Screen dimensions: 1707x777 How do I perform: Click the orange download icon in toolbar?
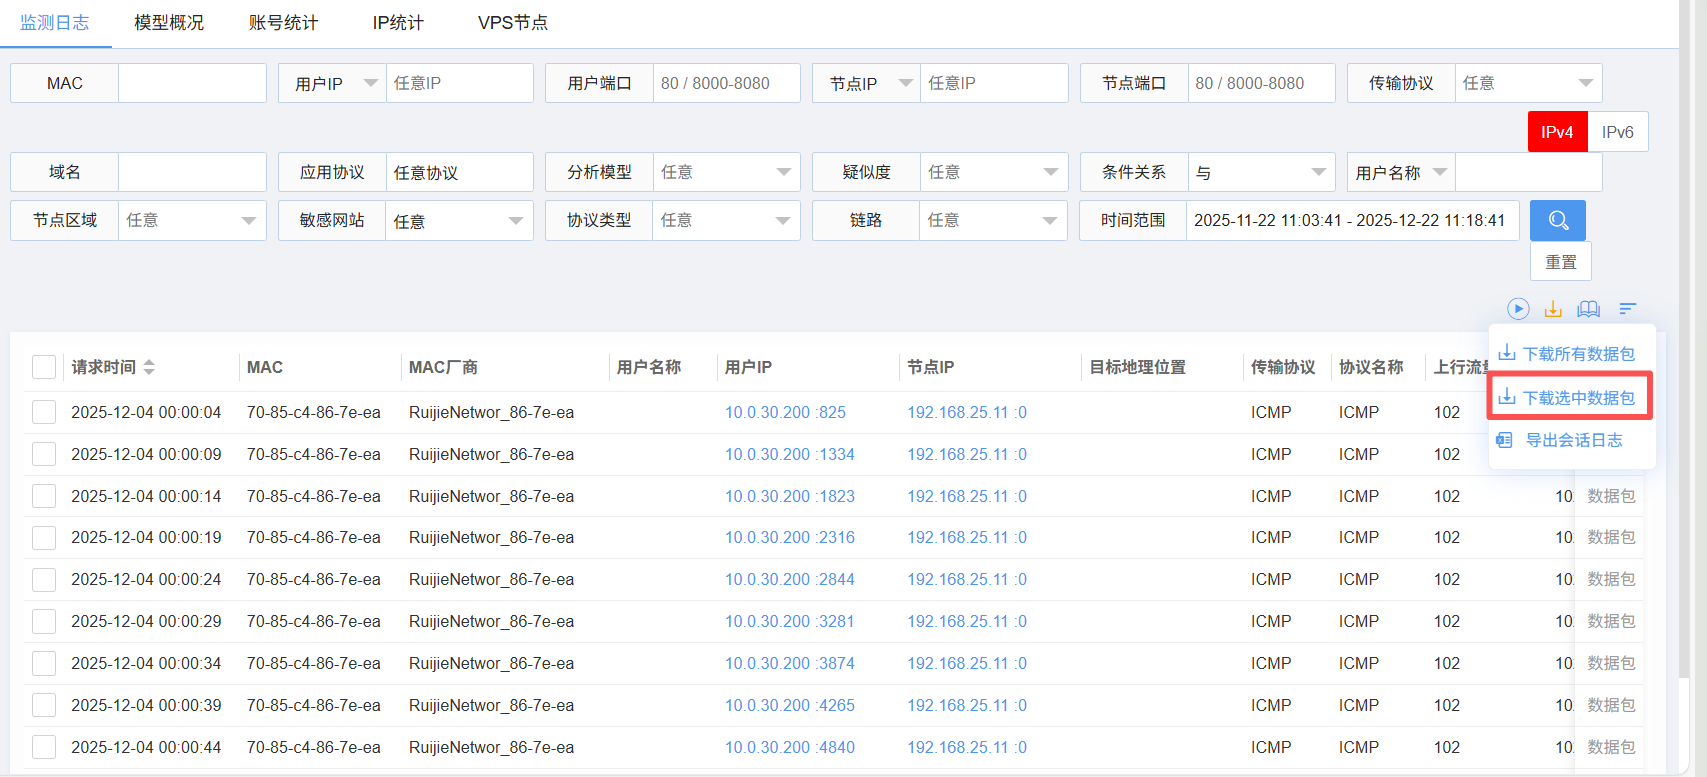1553,309
